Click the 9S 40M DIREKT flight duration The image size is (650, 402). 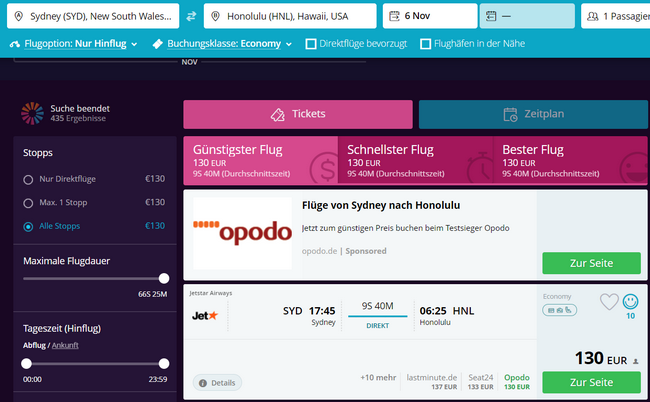click(378, 315)
